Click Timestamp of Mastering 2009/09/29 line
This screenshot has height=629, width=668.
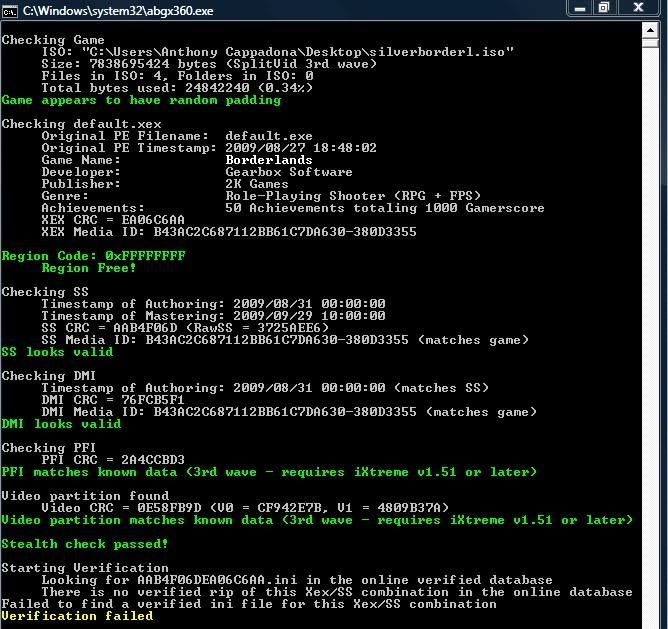point(213,316)
